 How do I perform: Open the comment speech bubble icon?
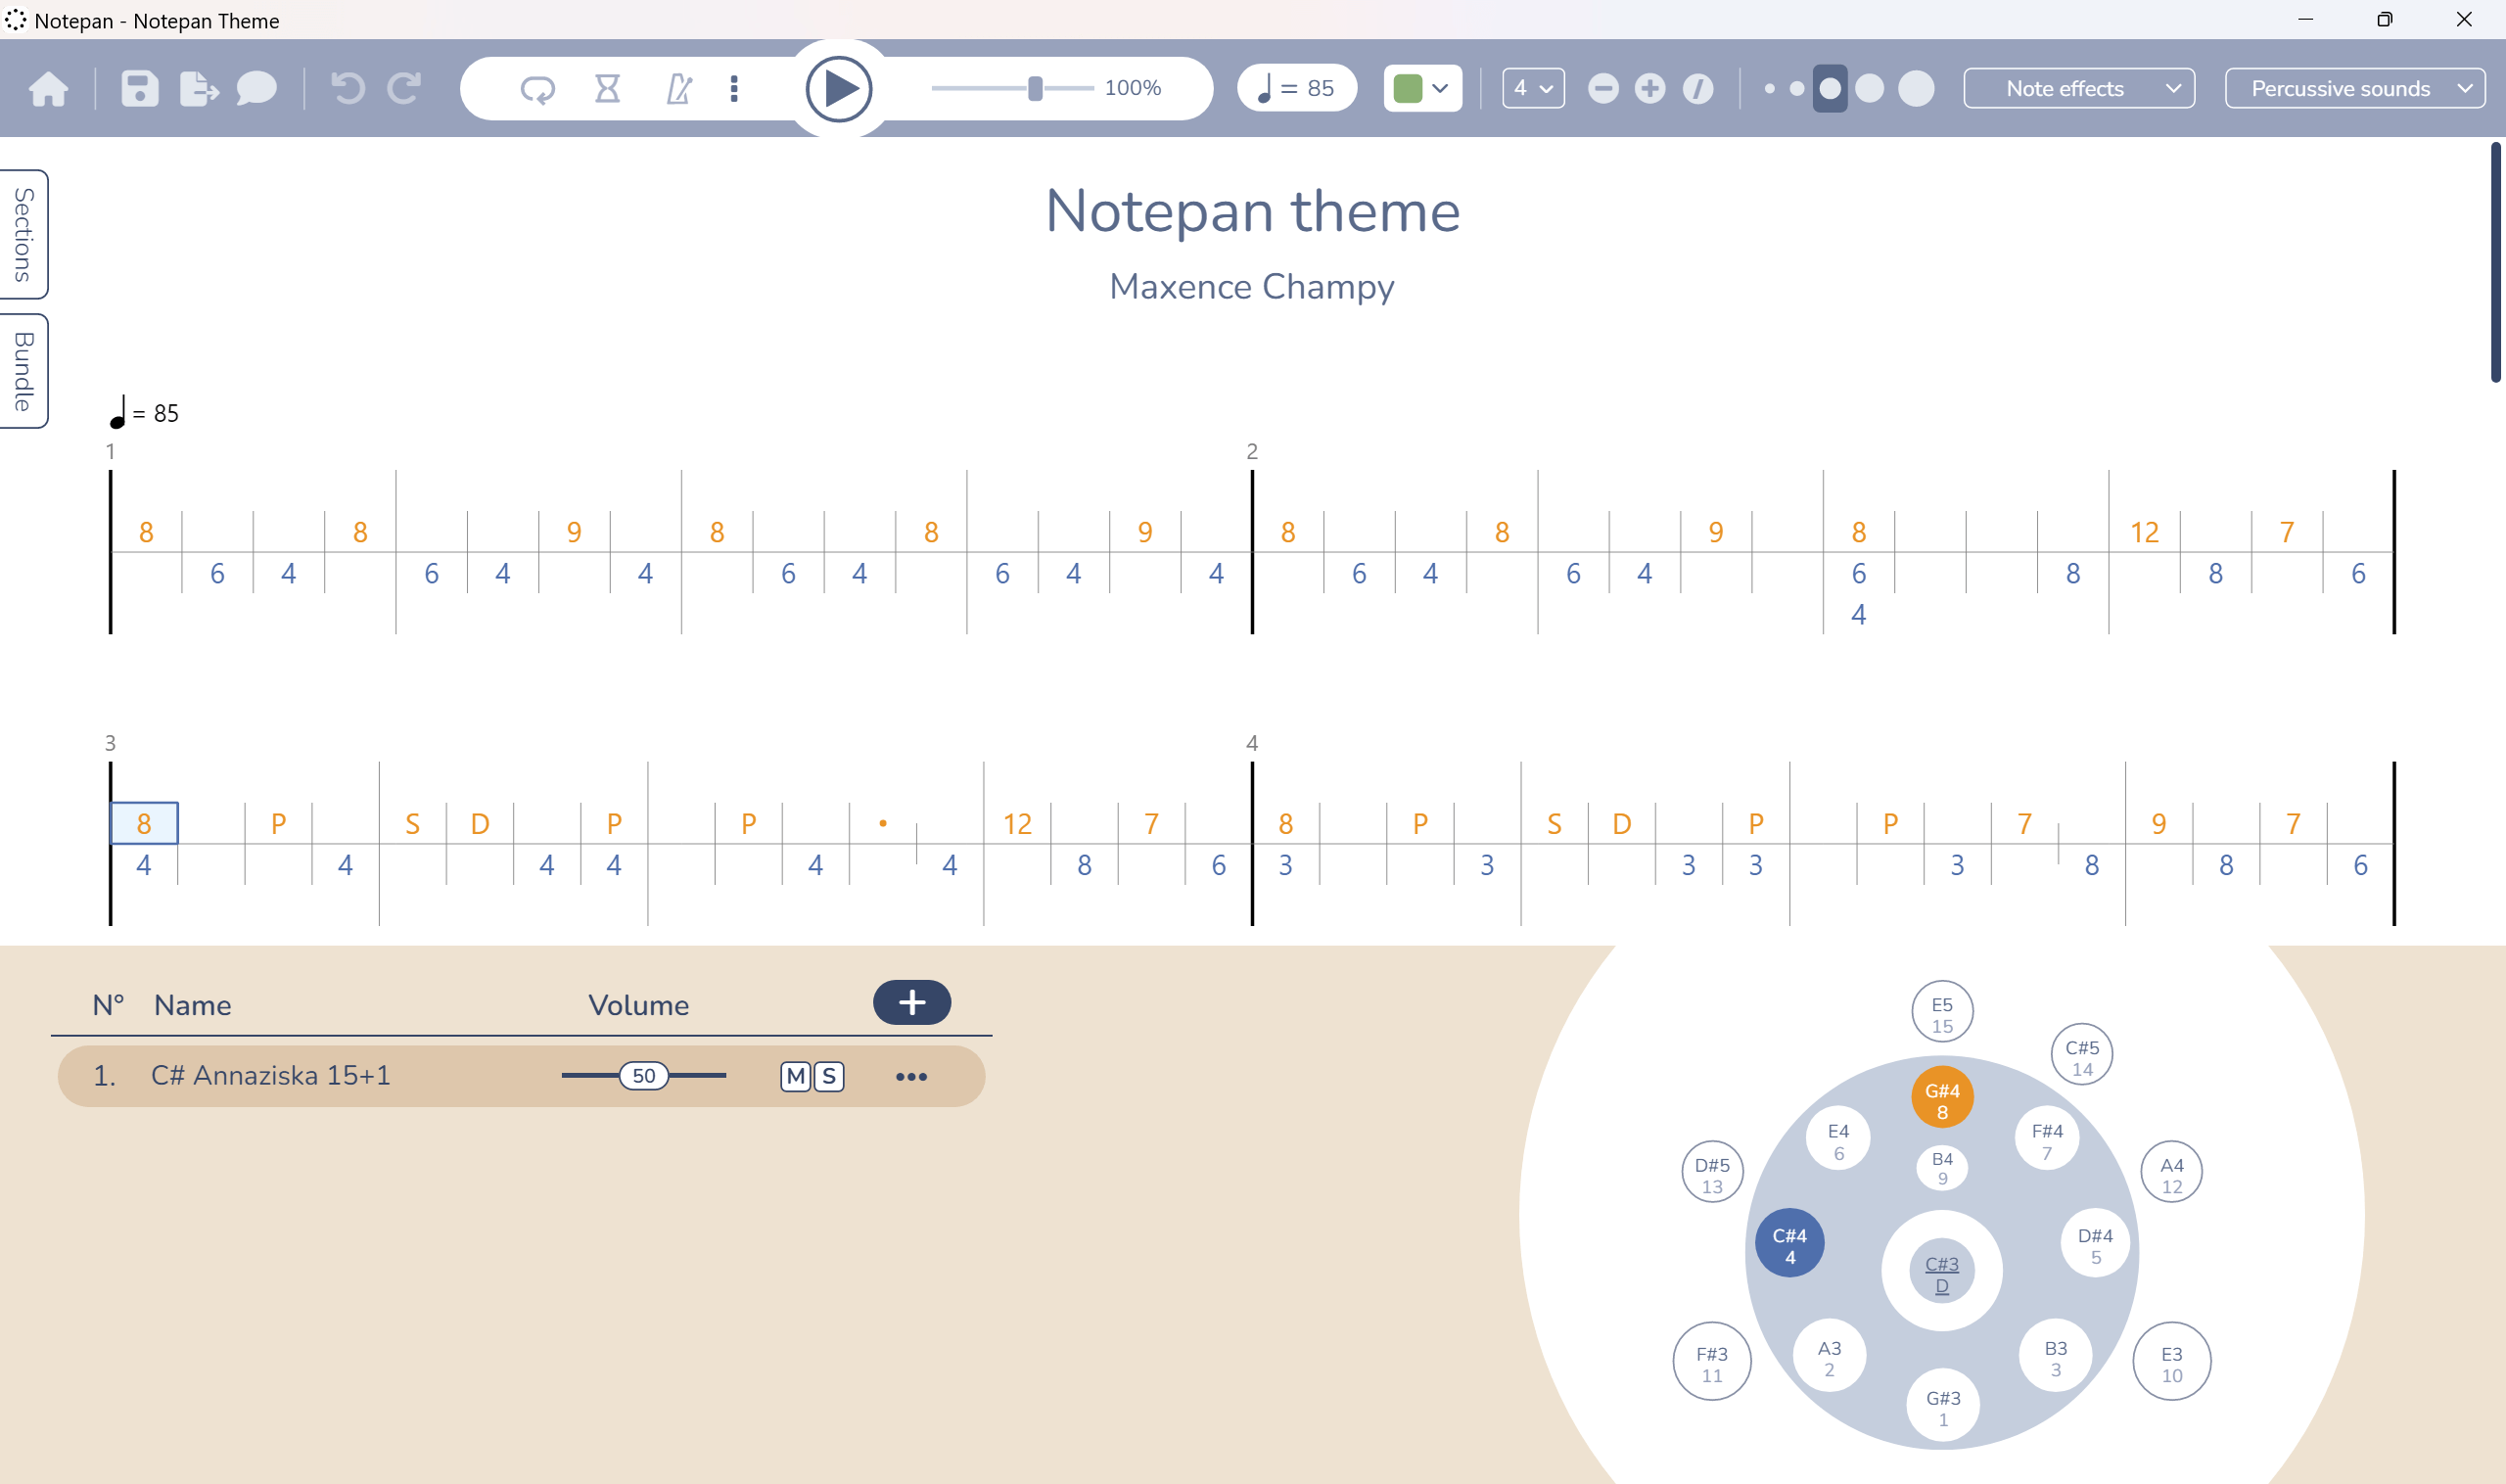coord(256,89)
